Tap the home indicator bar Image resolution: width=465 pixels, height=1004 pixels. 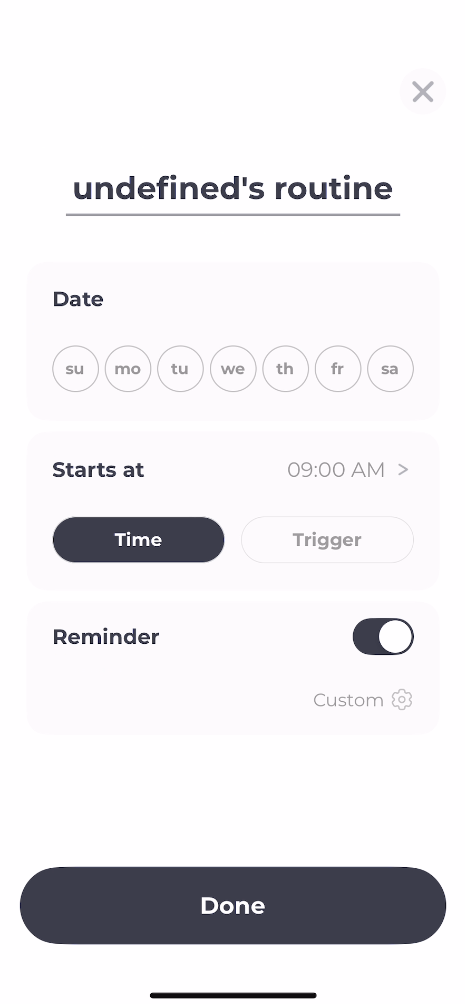coord(232,995)
